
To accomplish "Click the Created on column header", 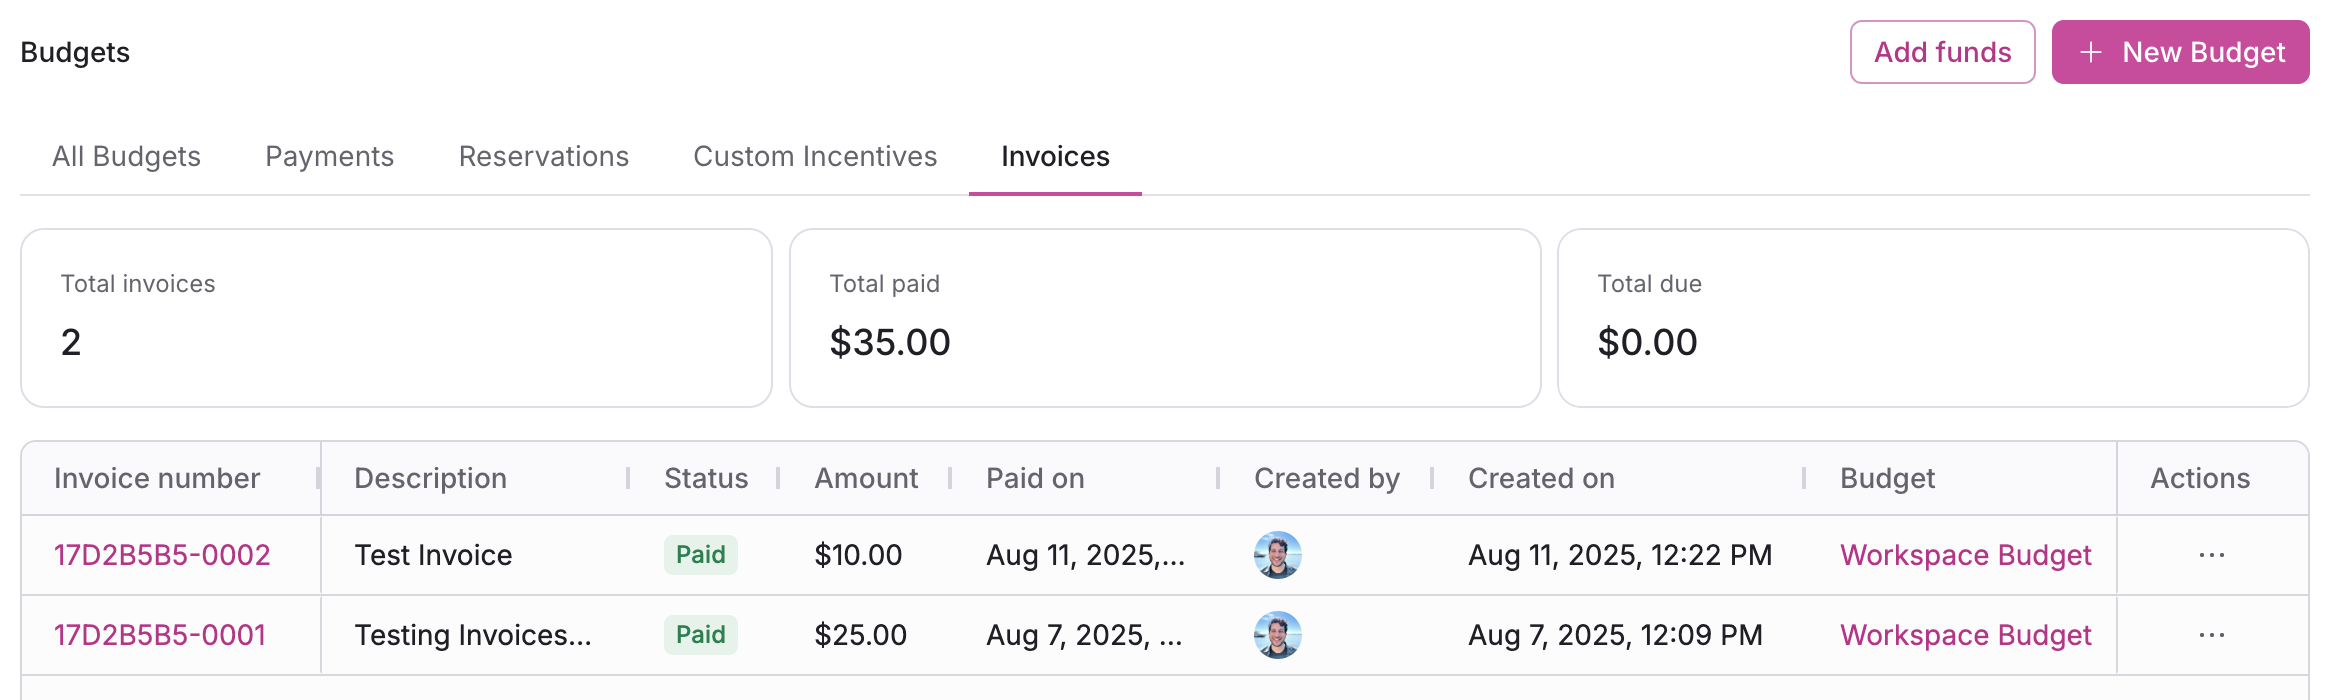I will (1541, 478).
